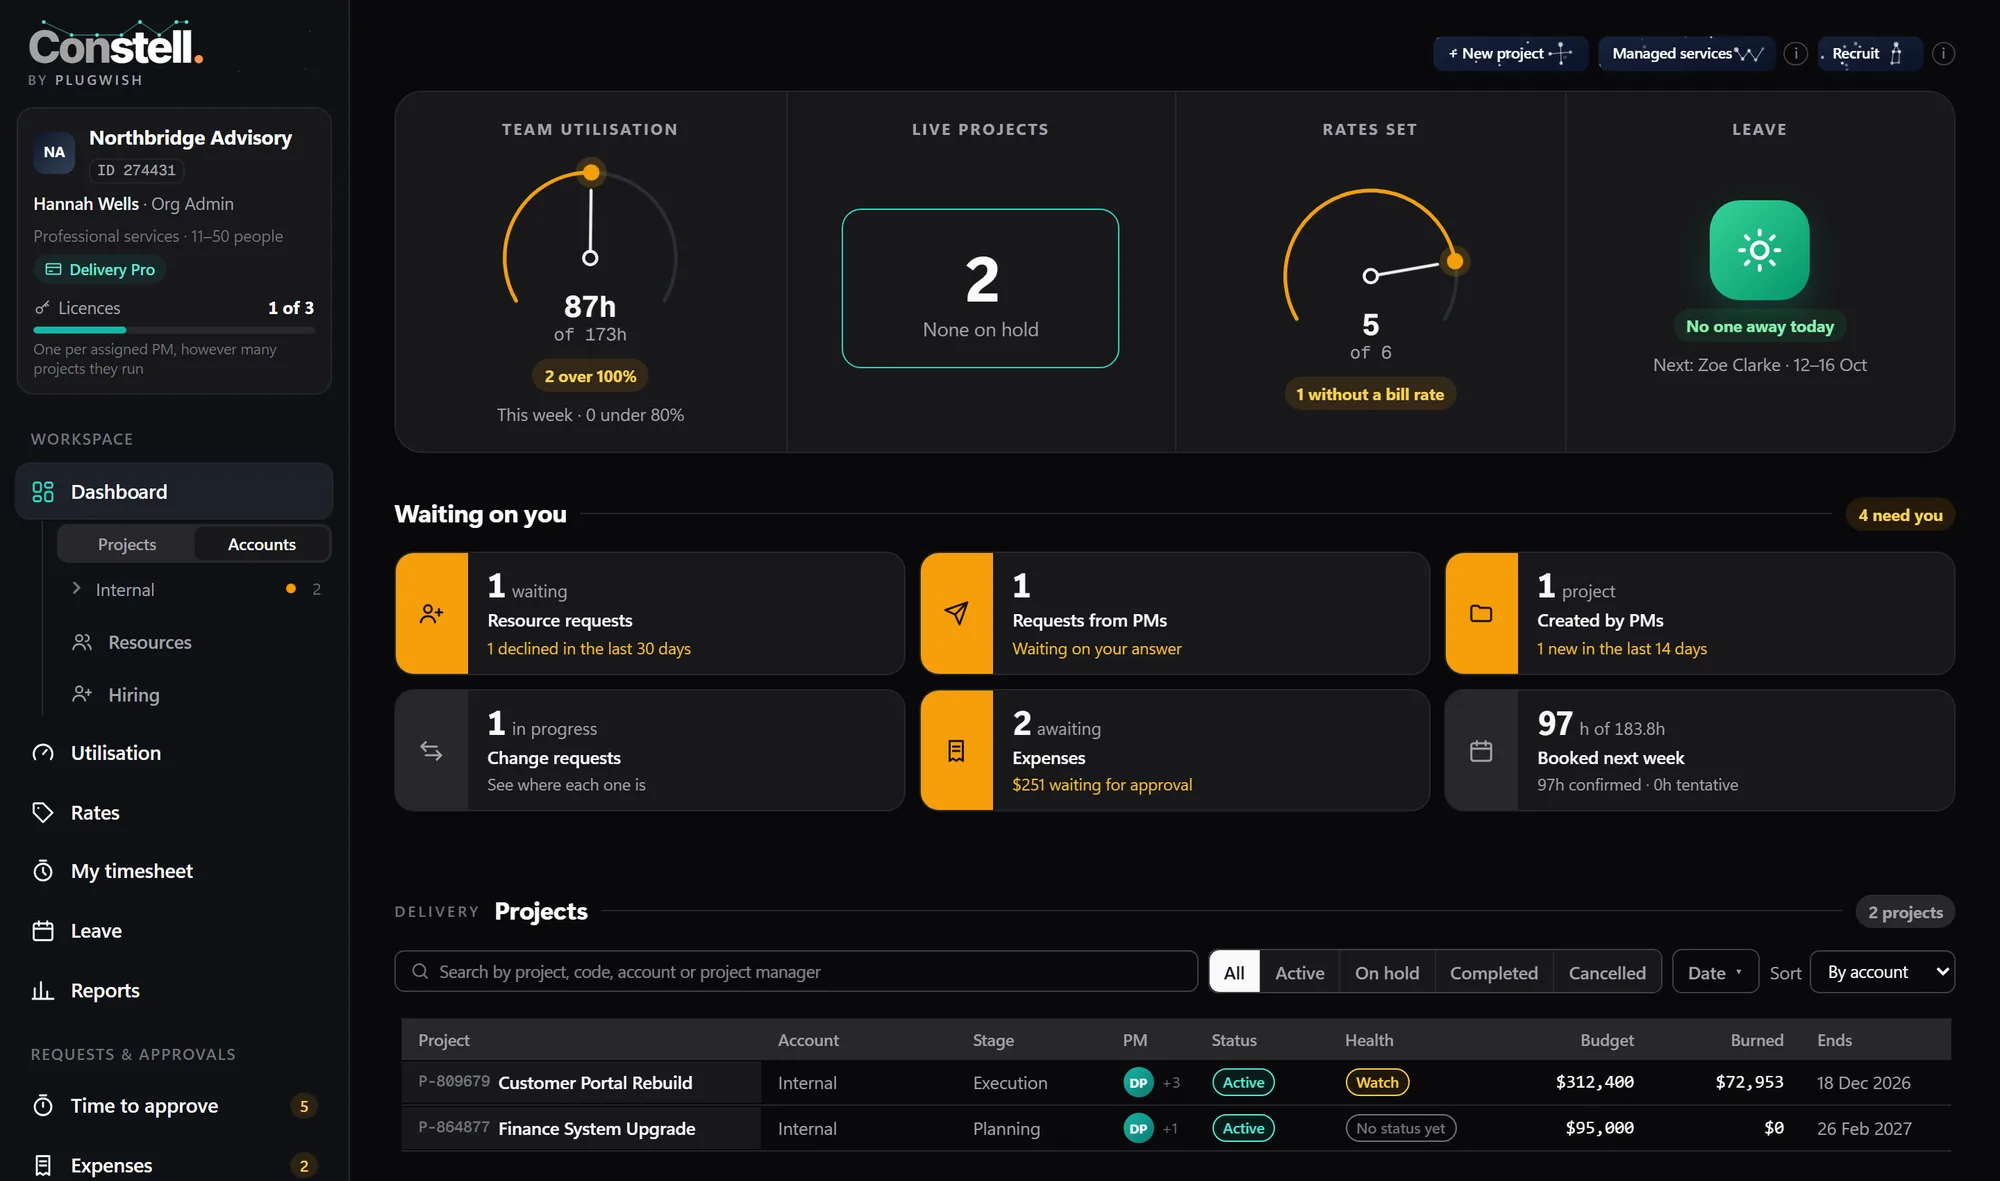The image size is (2000, 1181).
Task: Click the Dashboard grid icon in sidebar
Action: click(x=43, y=492)
